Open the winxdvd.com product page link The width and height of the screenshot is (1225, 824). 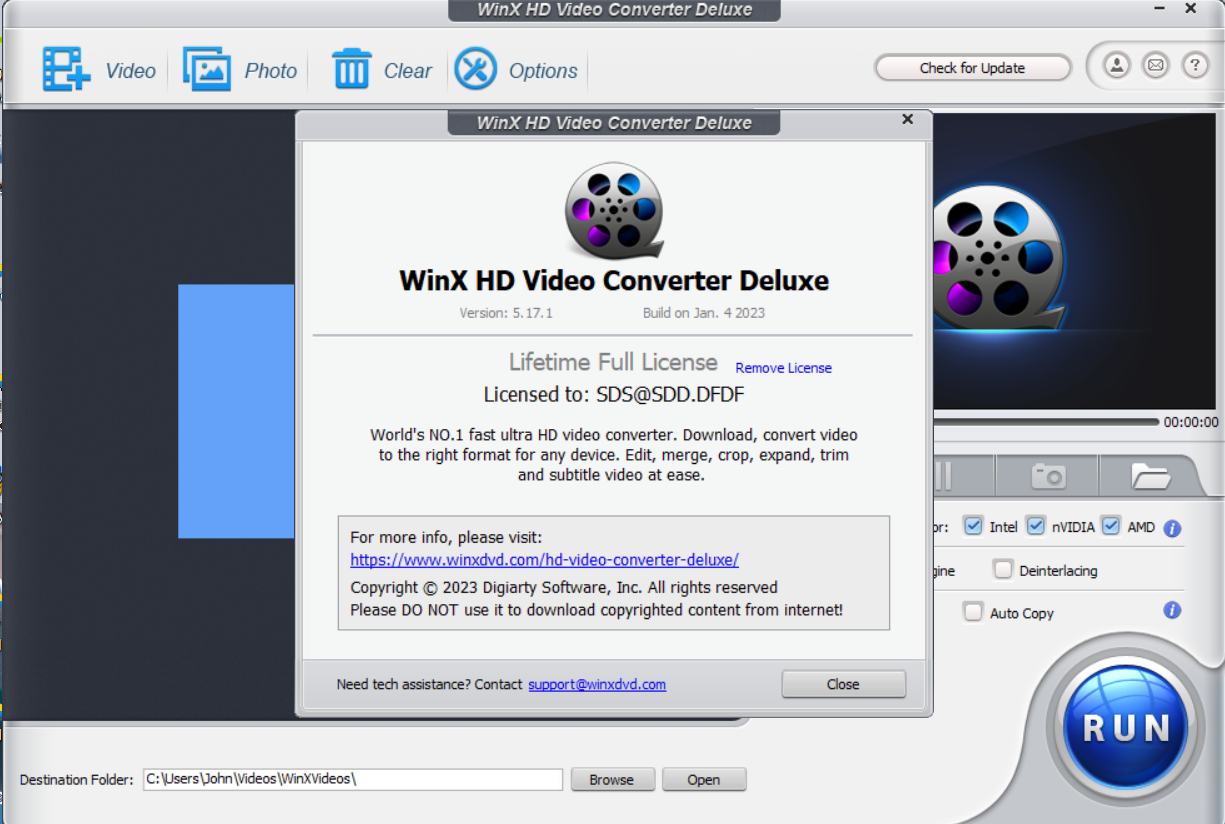(x=544, y=560)
